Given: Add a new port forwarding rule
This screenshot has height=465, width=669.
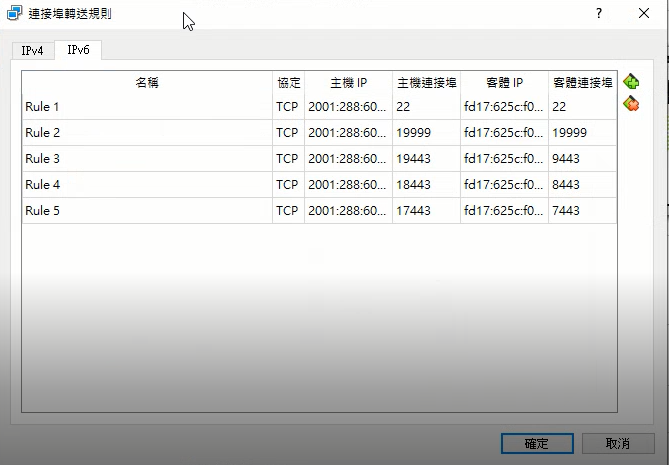Looking at the screenshot, I should click(x=631, y=81).
